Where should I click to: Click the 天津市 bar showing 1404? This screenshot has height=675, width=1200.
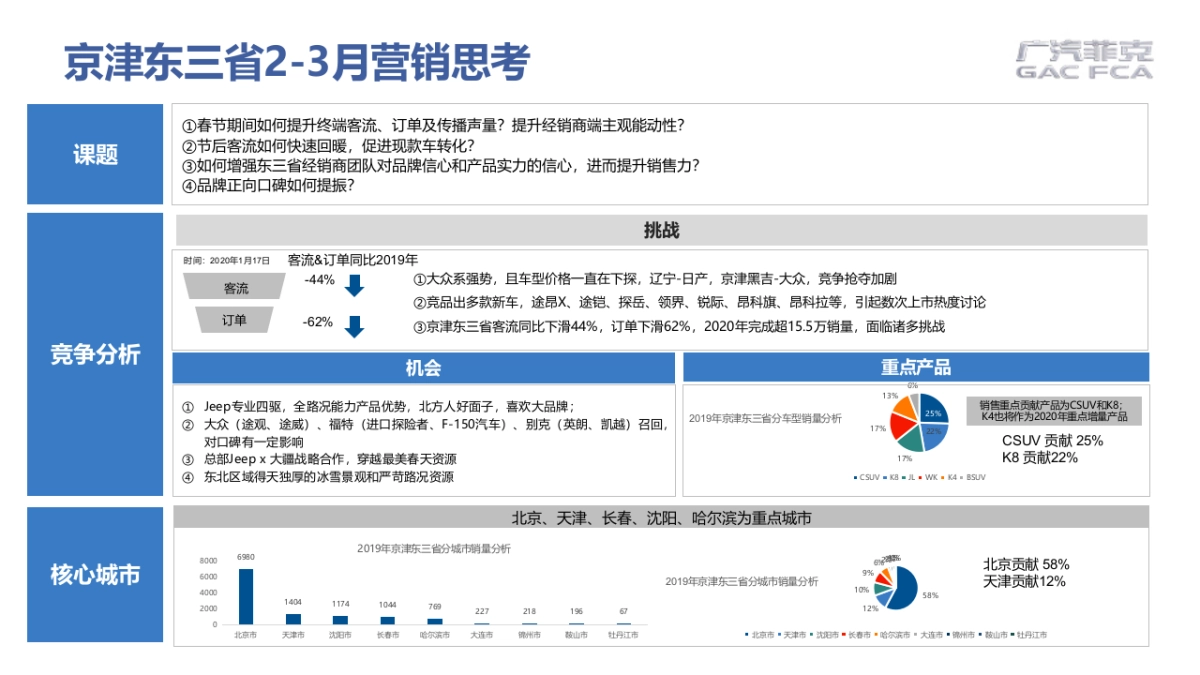coord(292,617)
